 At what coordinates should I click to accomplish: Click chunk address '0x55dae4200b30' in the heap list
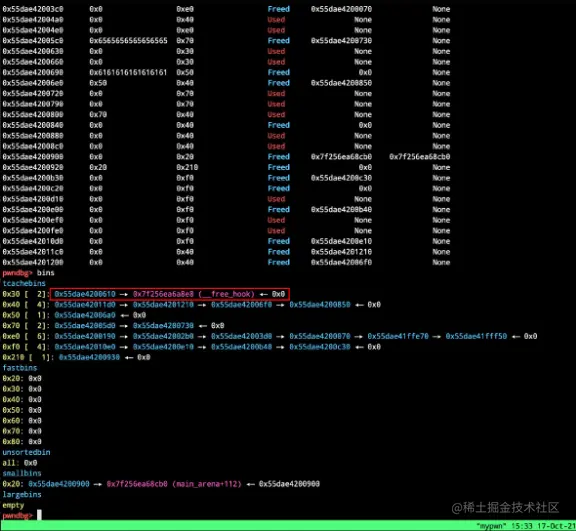pyautogui.click(x=33, y=178)
